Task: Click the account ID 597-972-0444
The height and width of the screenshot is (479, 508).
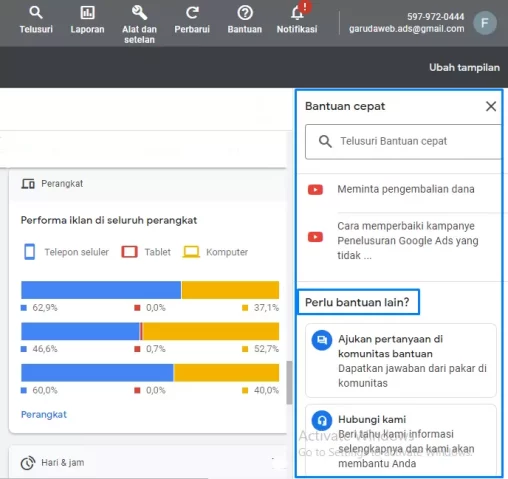Action: [x=435, y=17]
